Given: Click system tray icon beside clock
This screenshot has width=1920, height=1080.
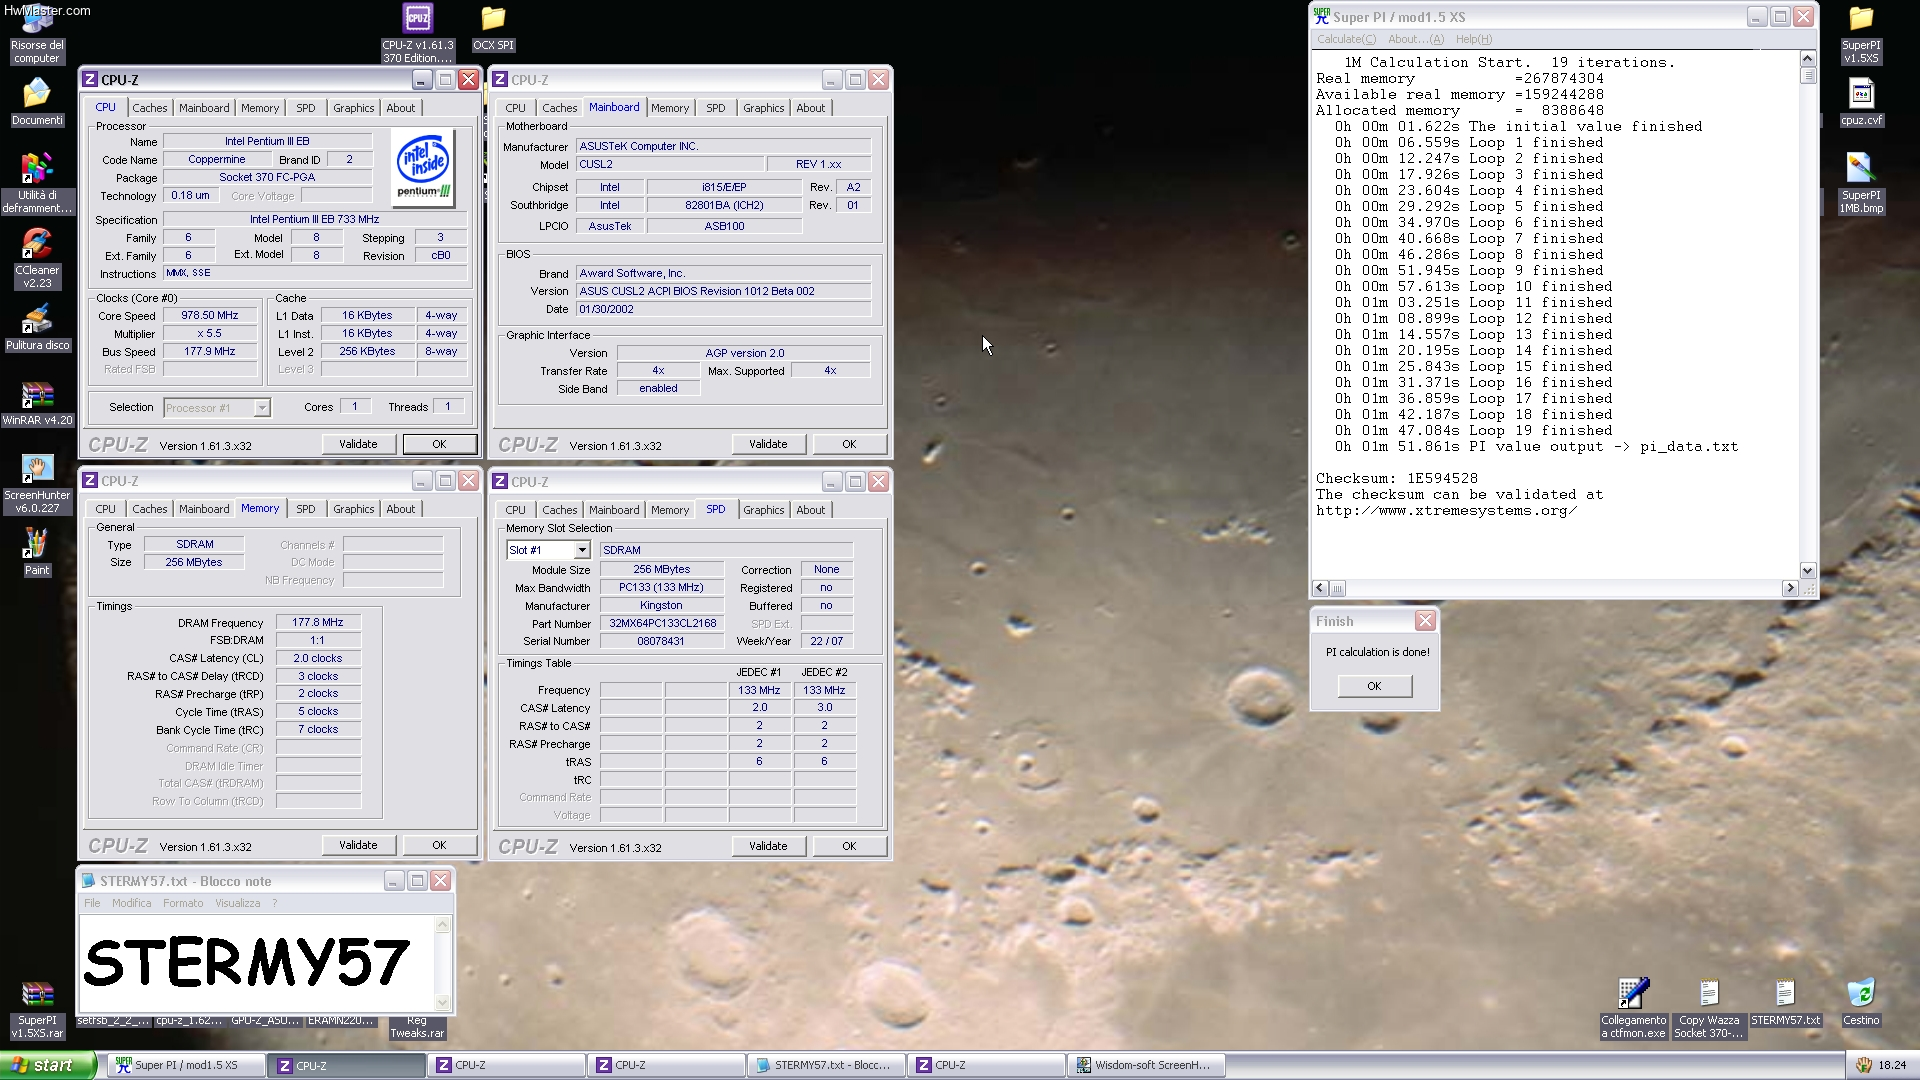Looking at the screenshot, I should click(1863, 1065).
